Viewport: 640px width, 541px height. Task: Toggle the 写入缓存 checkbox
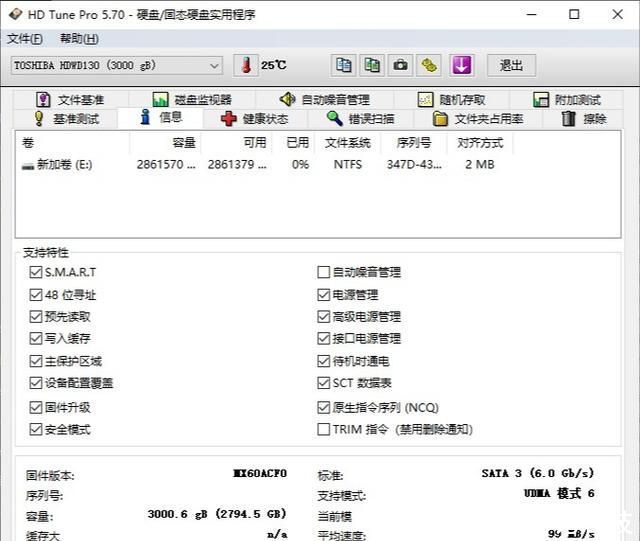coord(36,338)
